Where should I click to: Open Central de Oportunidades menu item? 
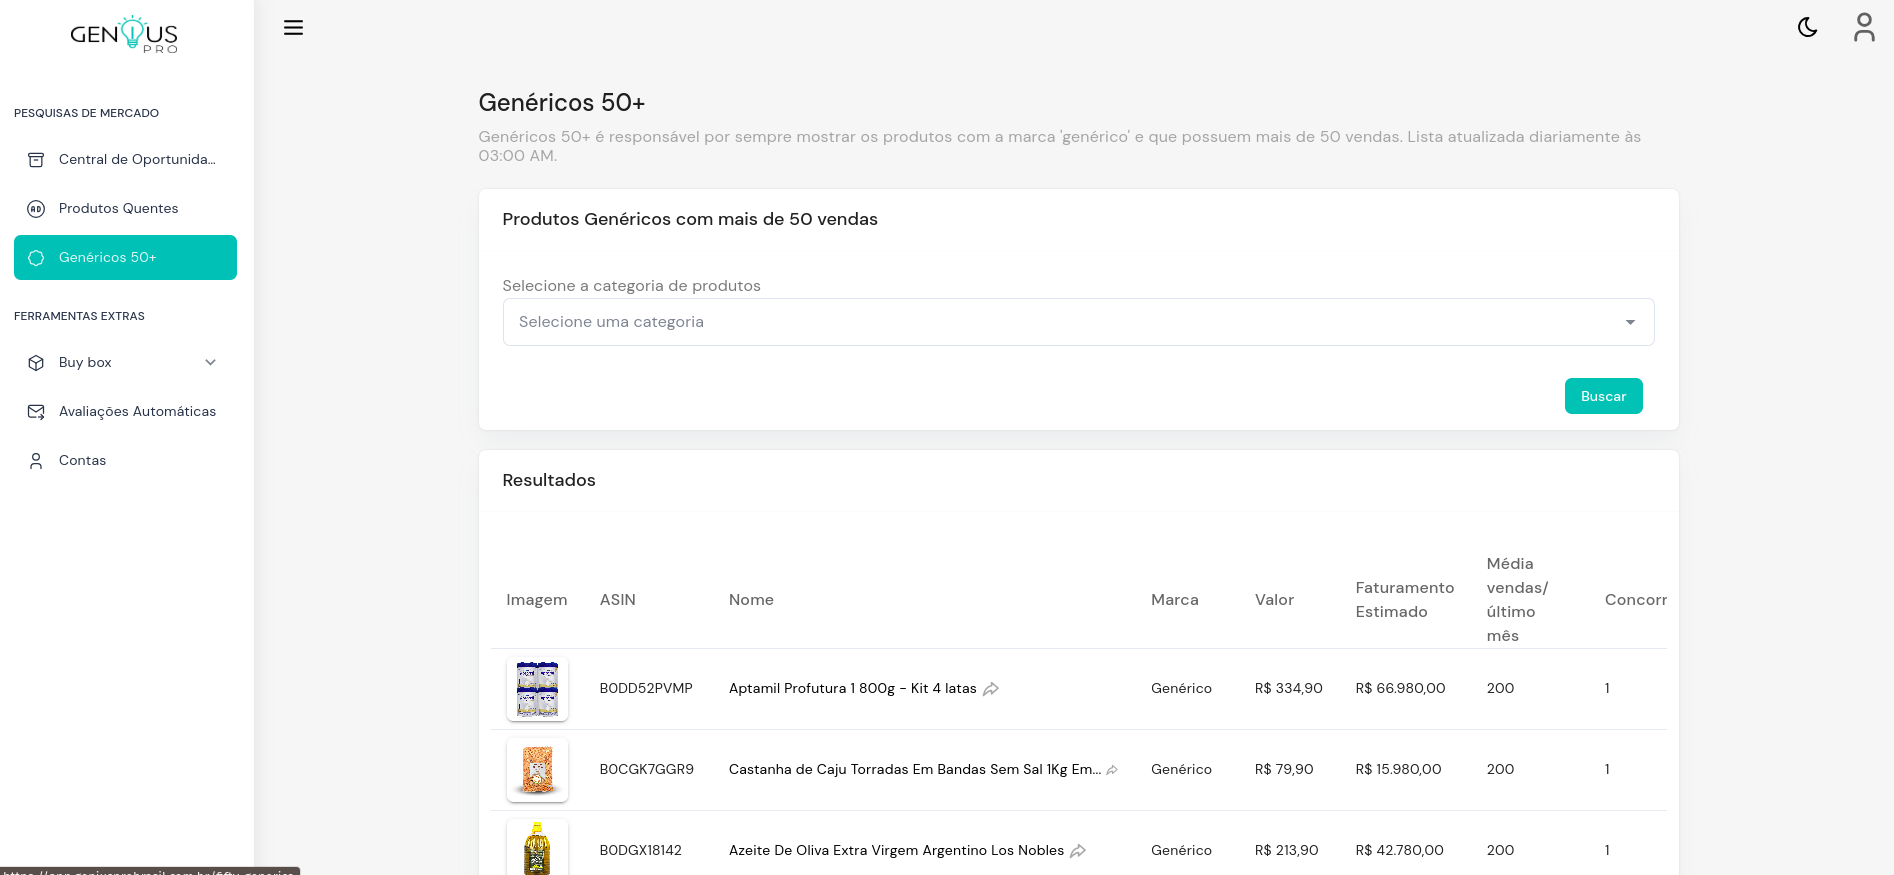[x=125, y=160]
